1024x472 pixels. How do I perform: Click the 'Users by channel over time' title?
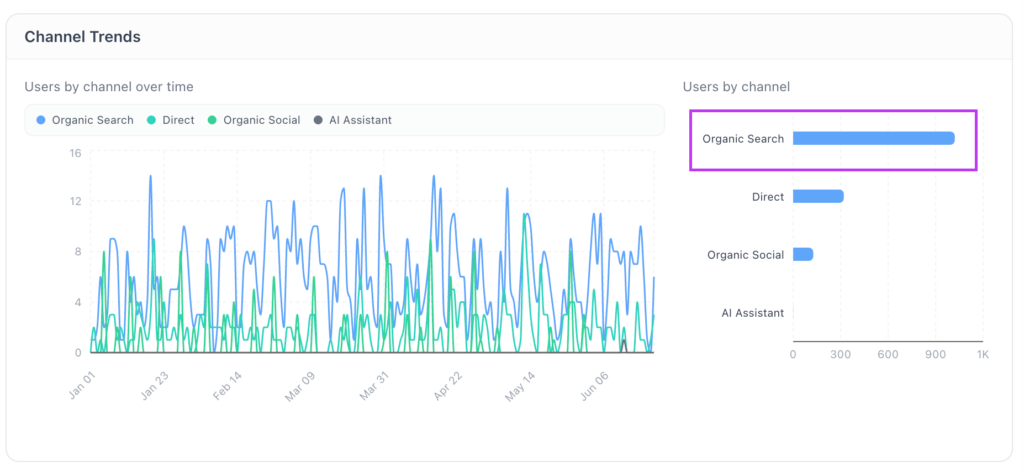coord(109,86)
